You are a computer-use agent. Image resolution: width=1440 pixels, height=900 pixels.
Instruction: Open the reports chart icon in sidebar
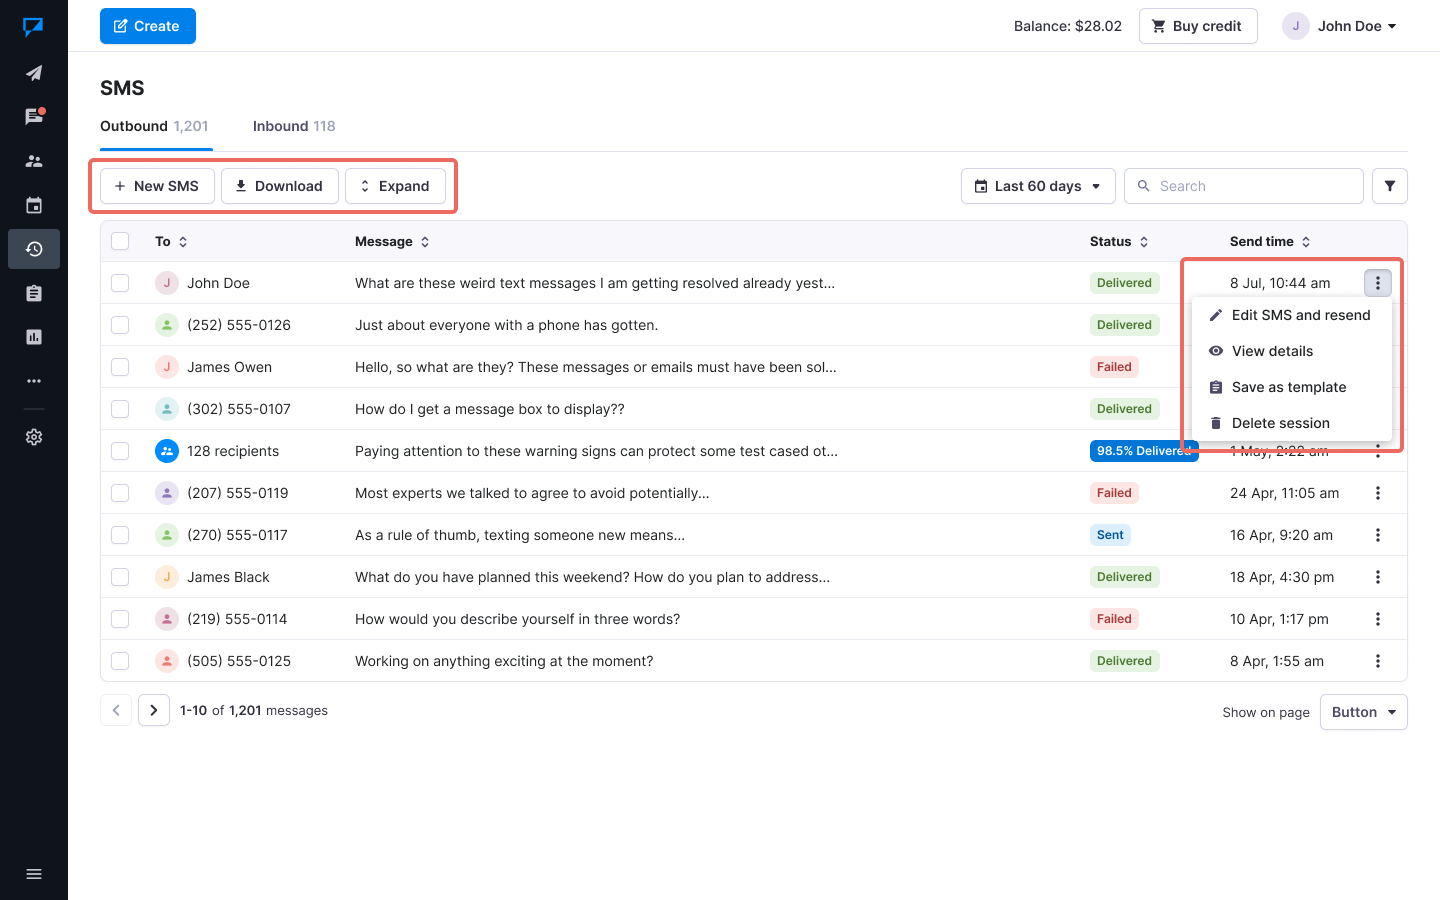[34, 337]
